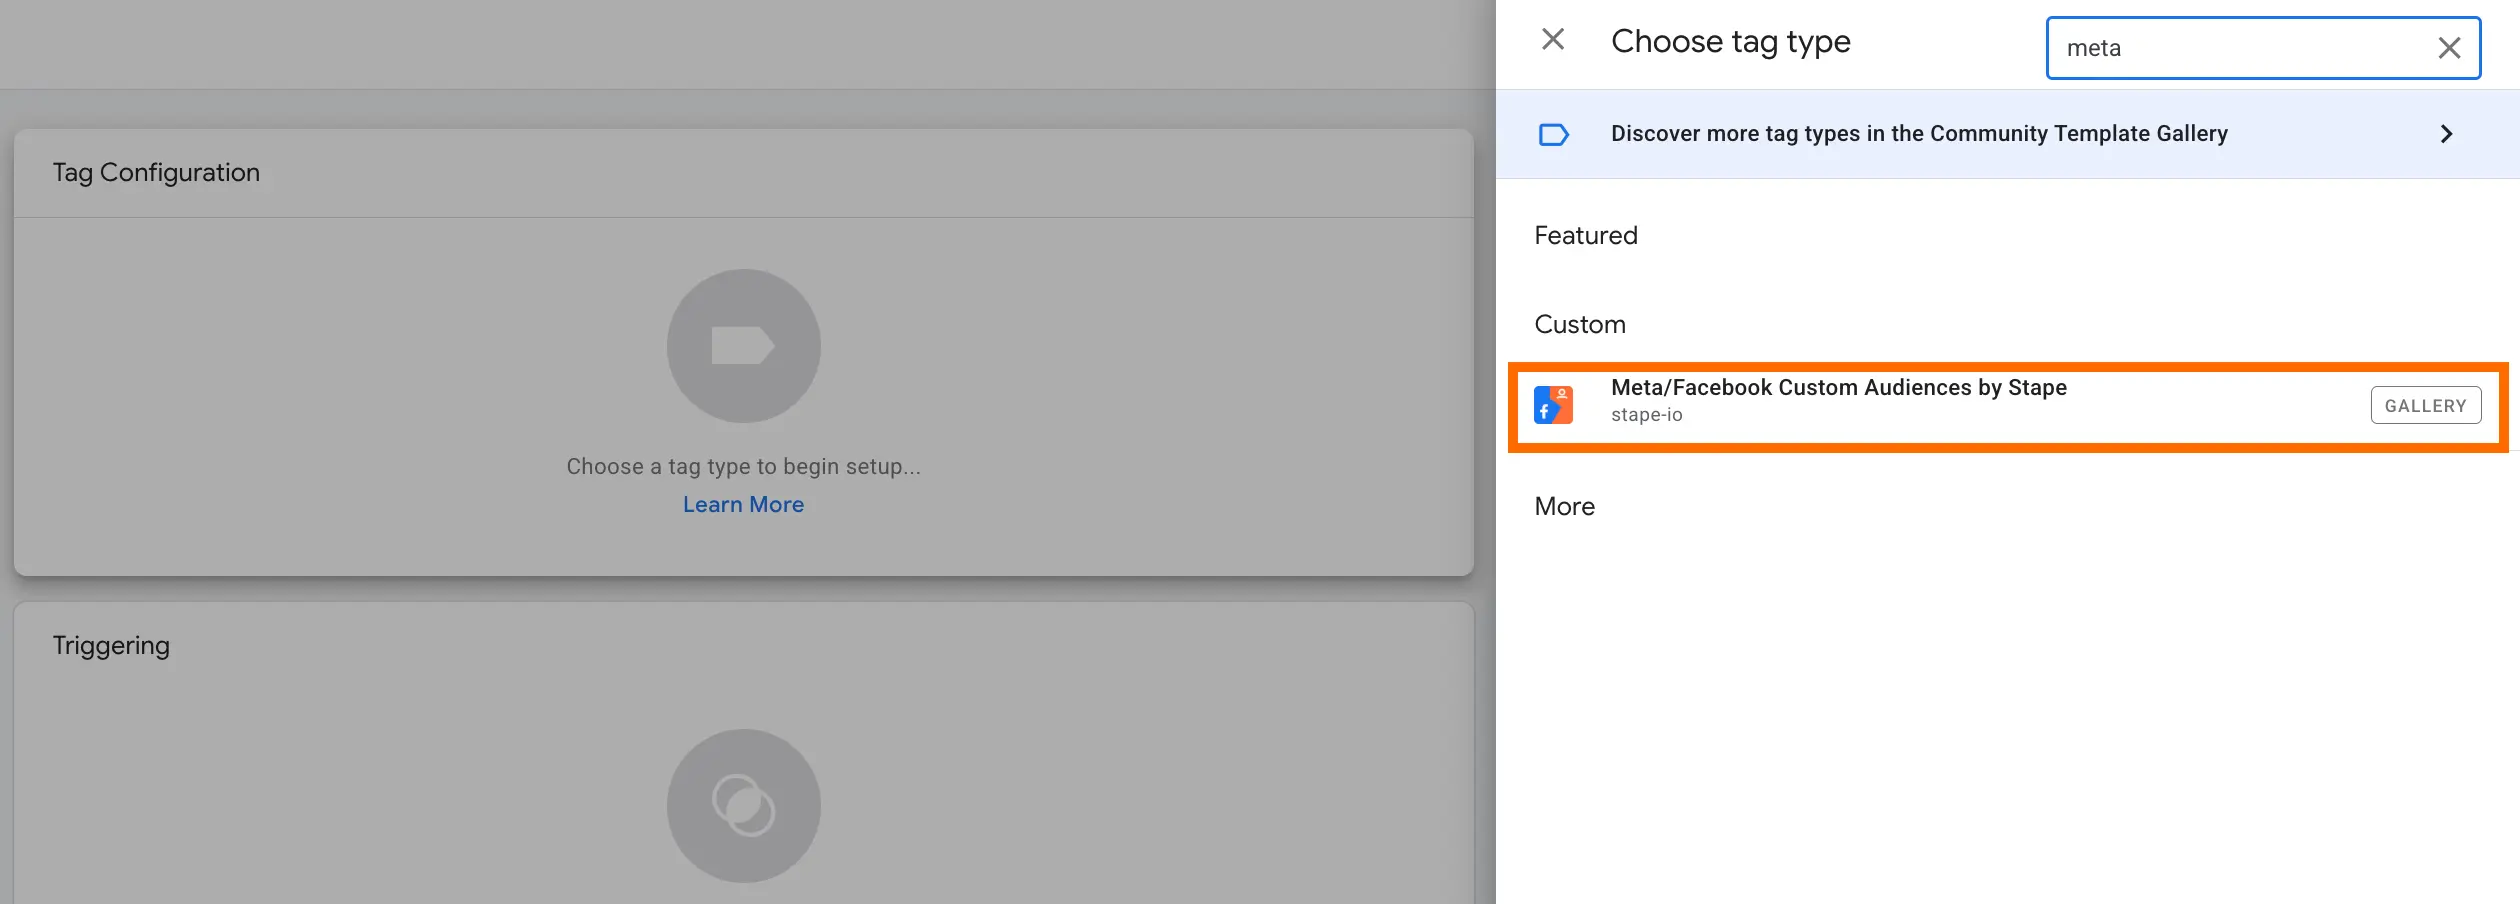Click the Triggering card heading
Viewport: 2520px width, 904px height.
click(111, 646)
